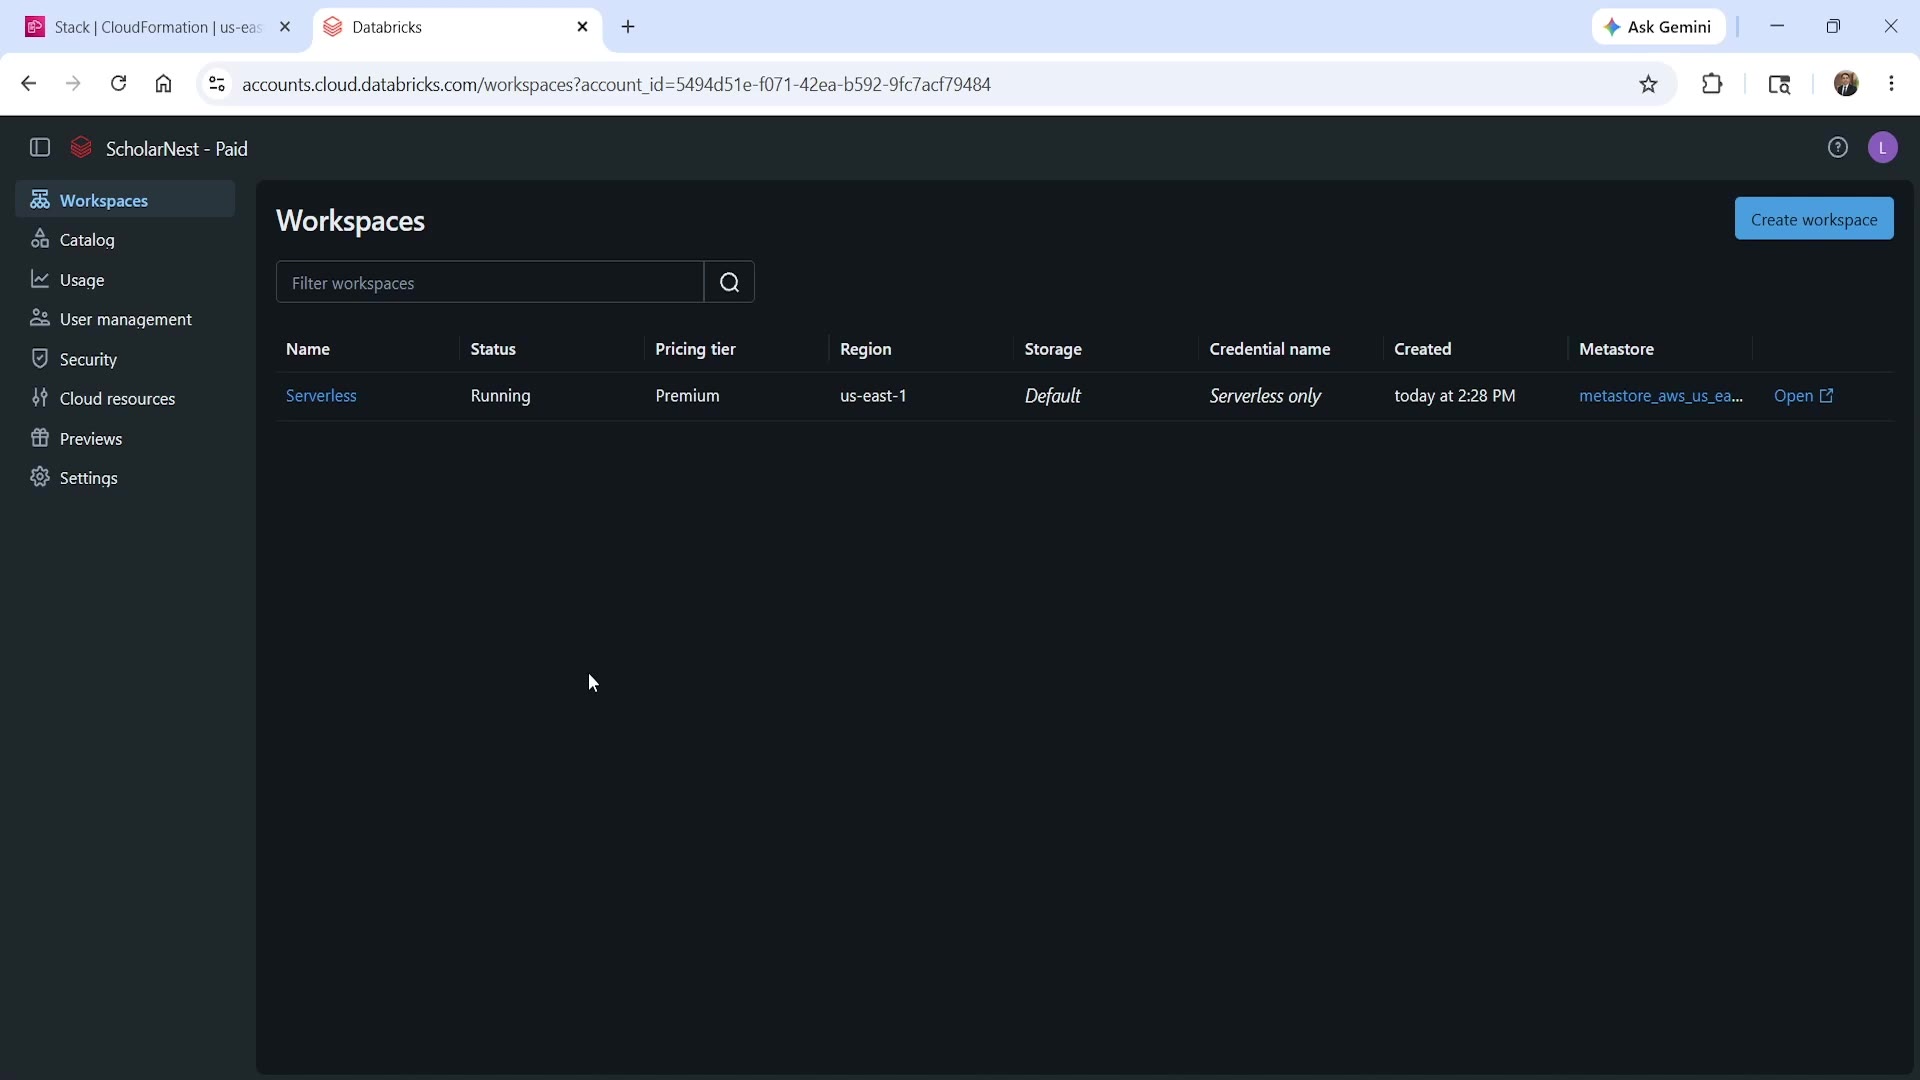This screenshot has width=1920, height=1080.
Task: Open the help question mark icon
Action: pos(1838,148)
